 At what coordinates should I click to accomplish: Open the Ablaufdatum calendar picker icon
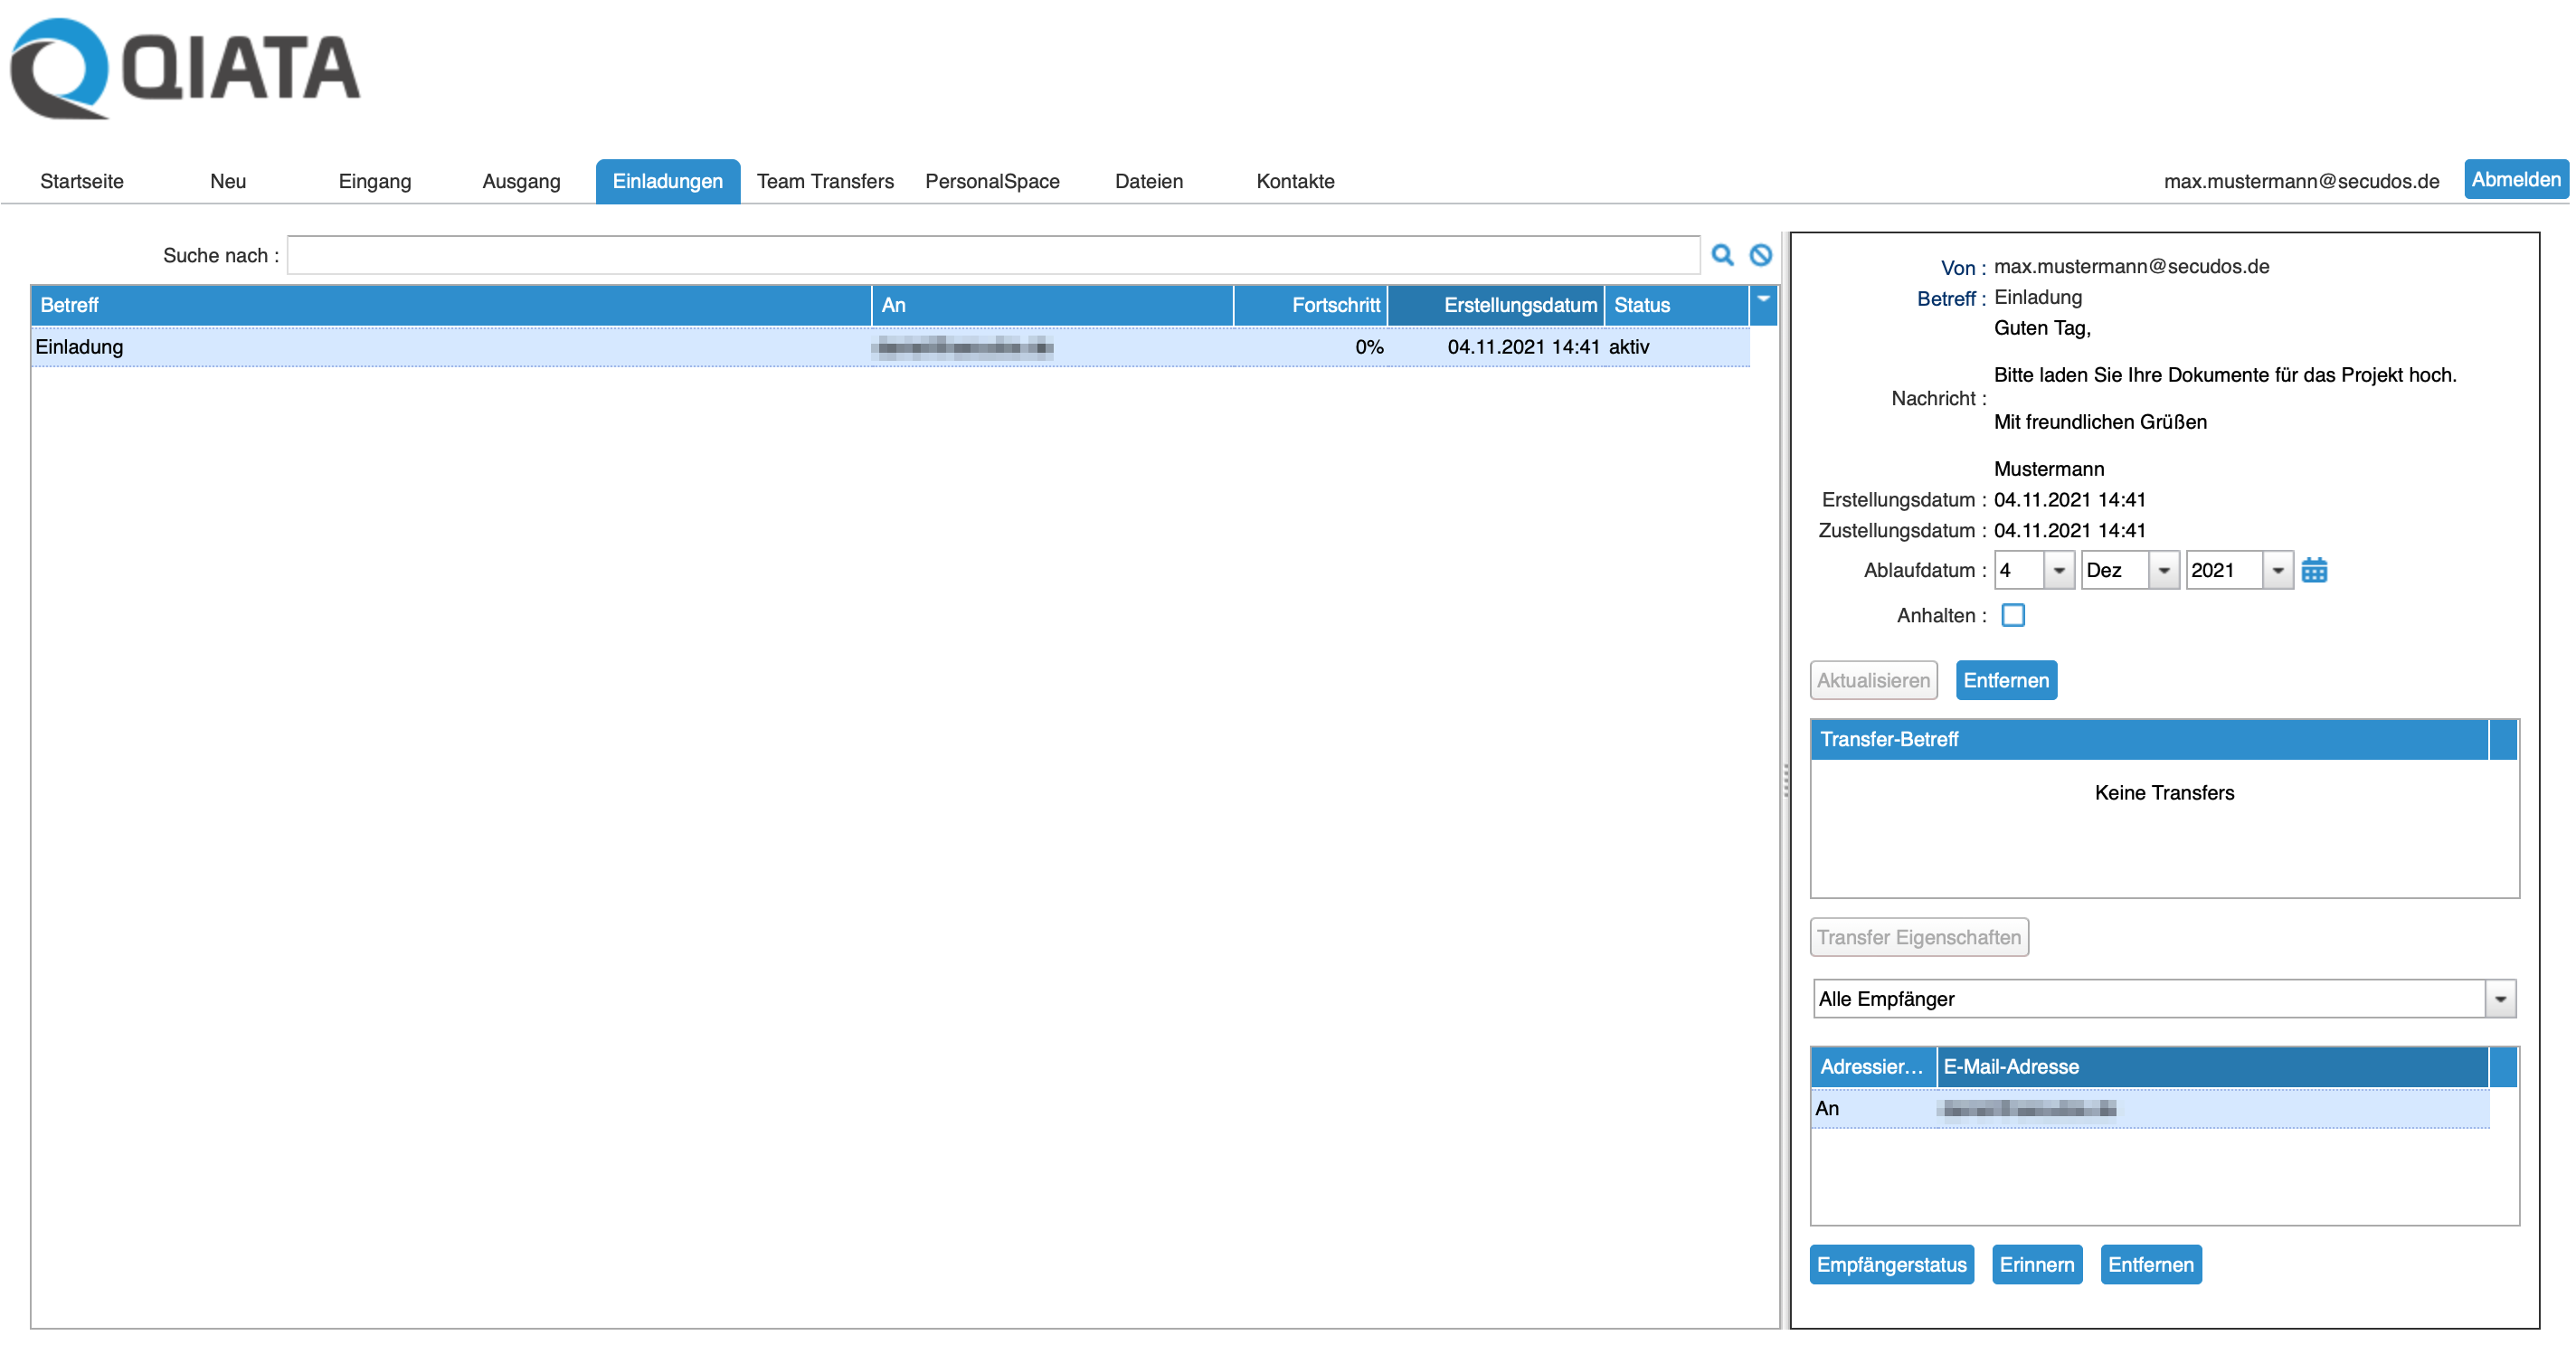pos(2314,570)
